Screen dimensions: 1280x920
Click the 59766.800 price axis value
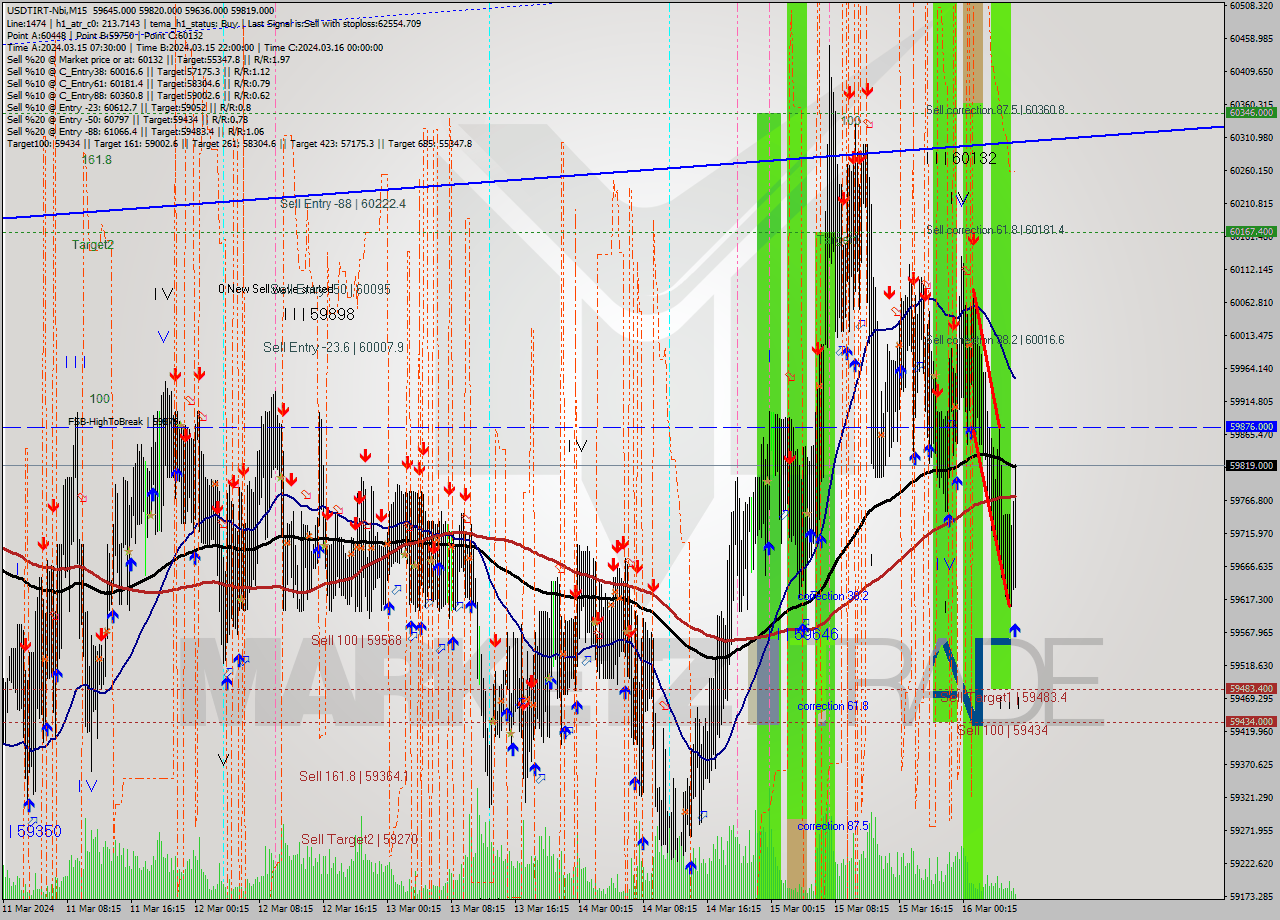tap(1251, 500)
